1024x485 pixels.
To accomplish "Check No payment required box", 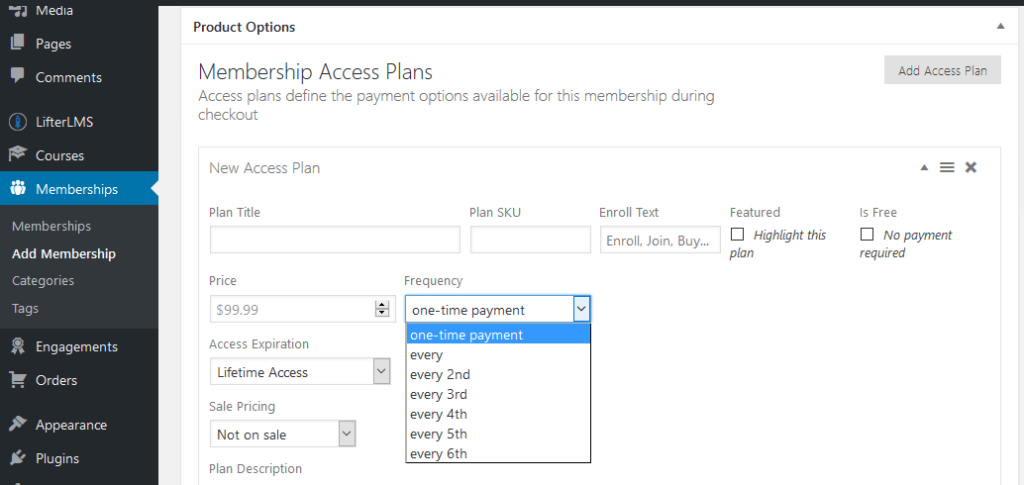I will [x=867, y=234].
